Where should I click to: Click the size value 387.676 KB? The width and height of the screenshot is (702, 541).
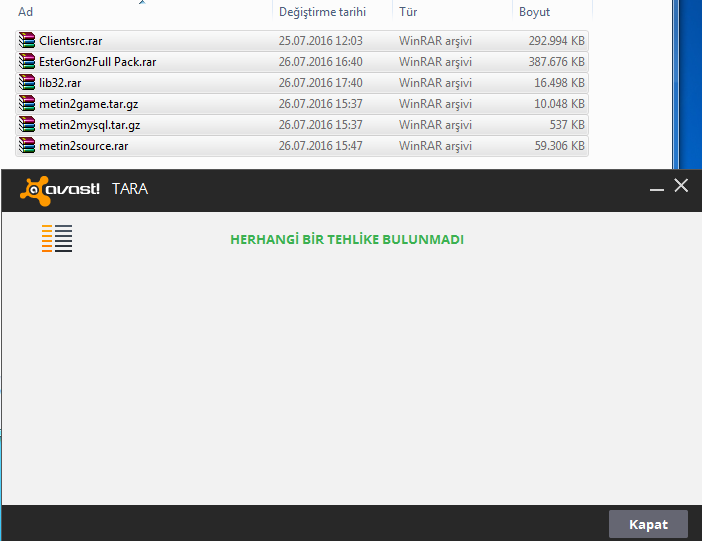coord(556,62)
